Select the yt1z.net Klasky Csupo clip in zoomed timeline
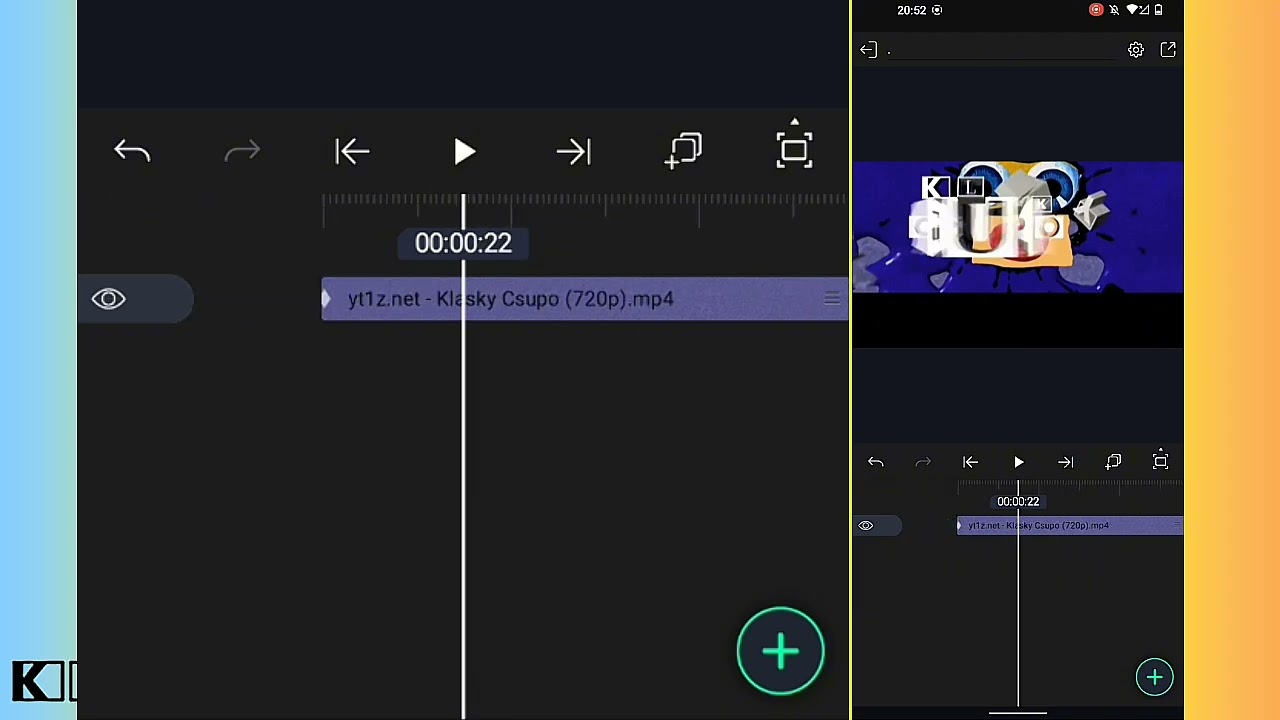 [x=585, y=299]
